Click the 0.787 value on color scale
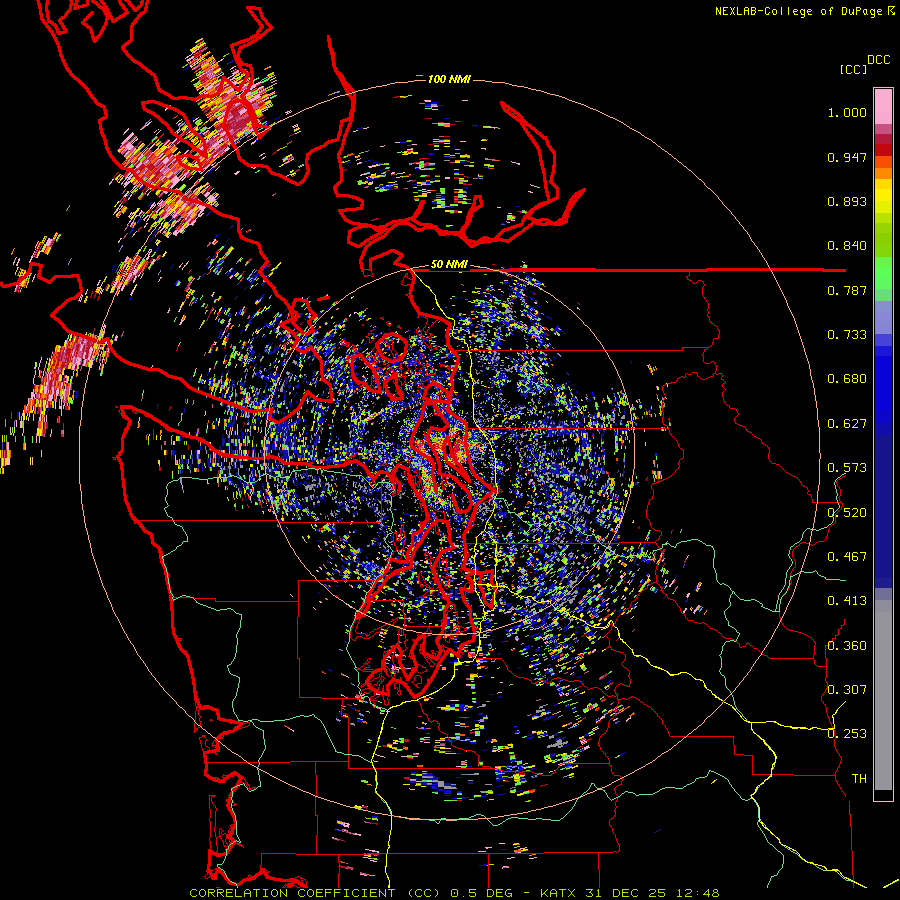 (847, 290)
